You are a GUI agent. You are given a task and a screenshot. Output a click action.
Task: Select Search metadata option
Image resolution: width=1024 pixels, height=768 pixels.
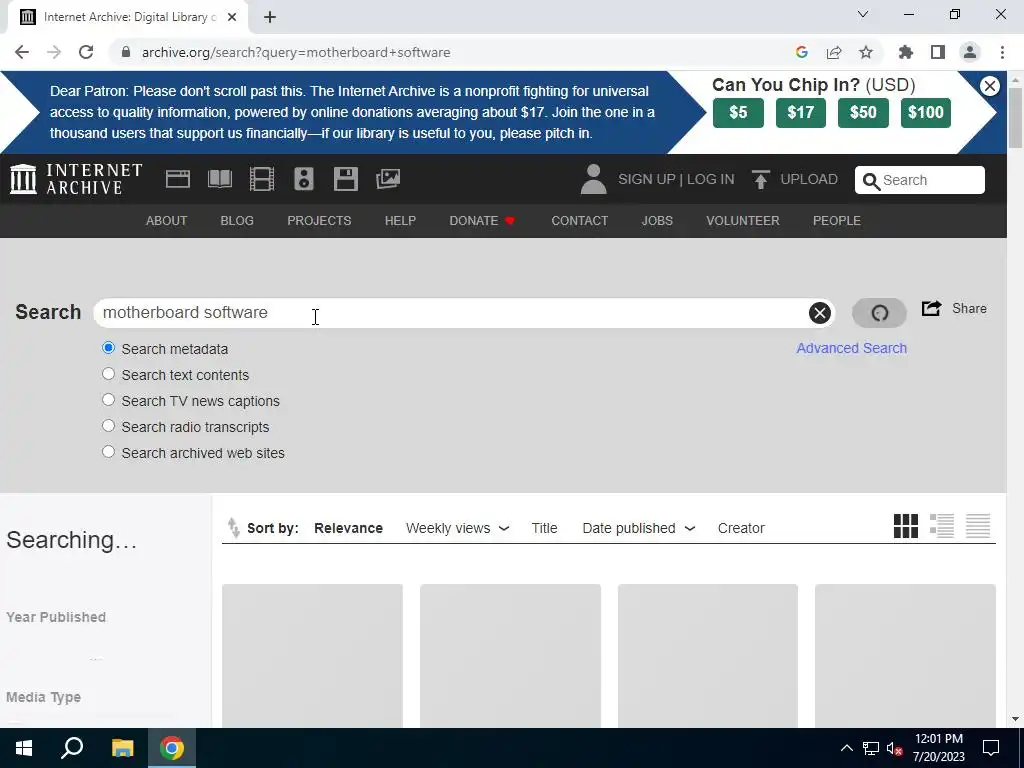[x=108, y=348]
